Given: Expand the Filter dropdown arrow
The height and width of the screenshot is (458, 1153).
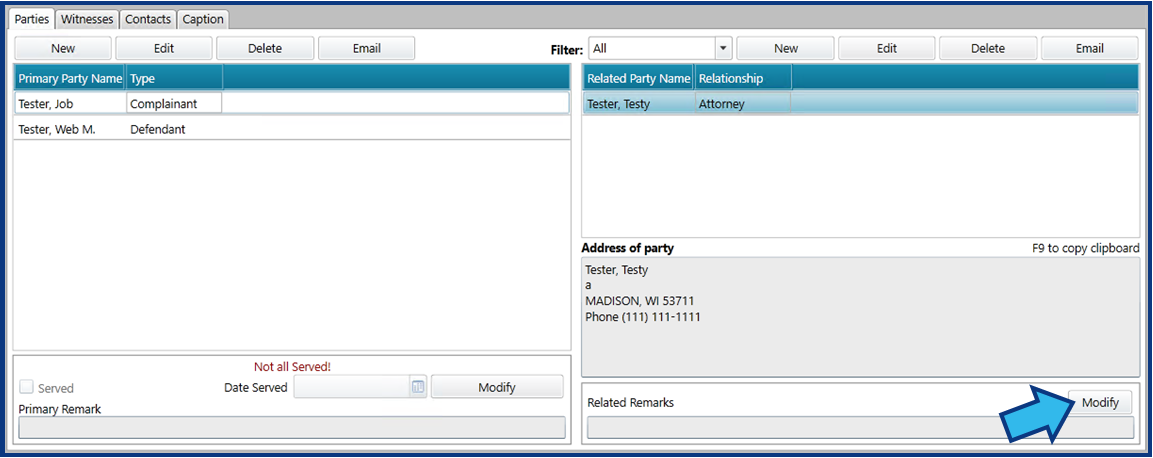Looking at the screenshot, I should pyautogui.click(x=724, y=49).
